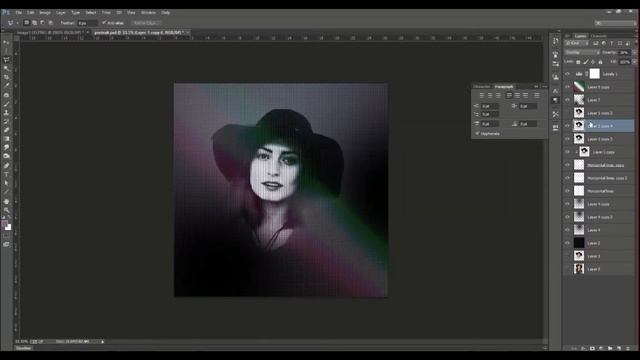The width and height of the screenshot is (640, 360).
Task: Open the Filter menu
Action: pos(106,13)
